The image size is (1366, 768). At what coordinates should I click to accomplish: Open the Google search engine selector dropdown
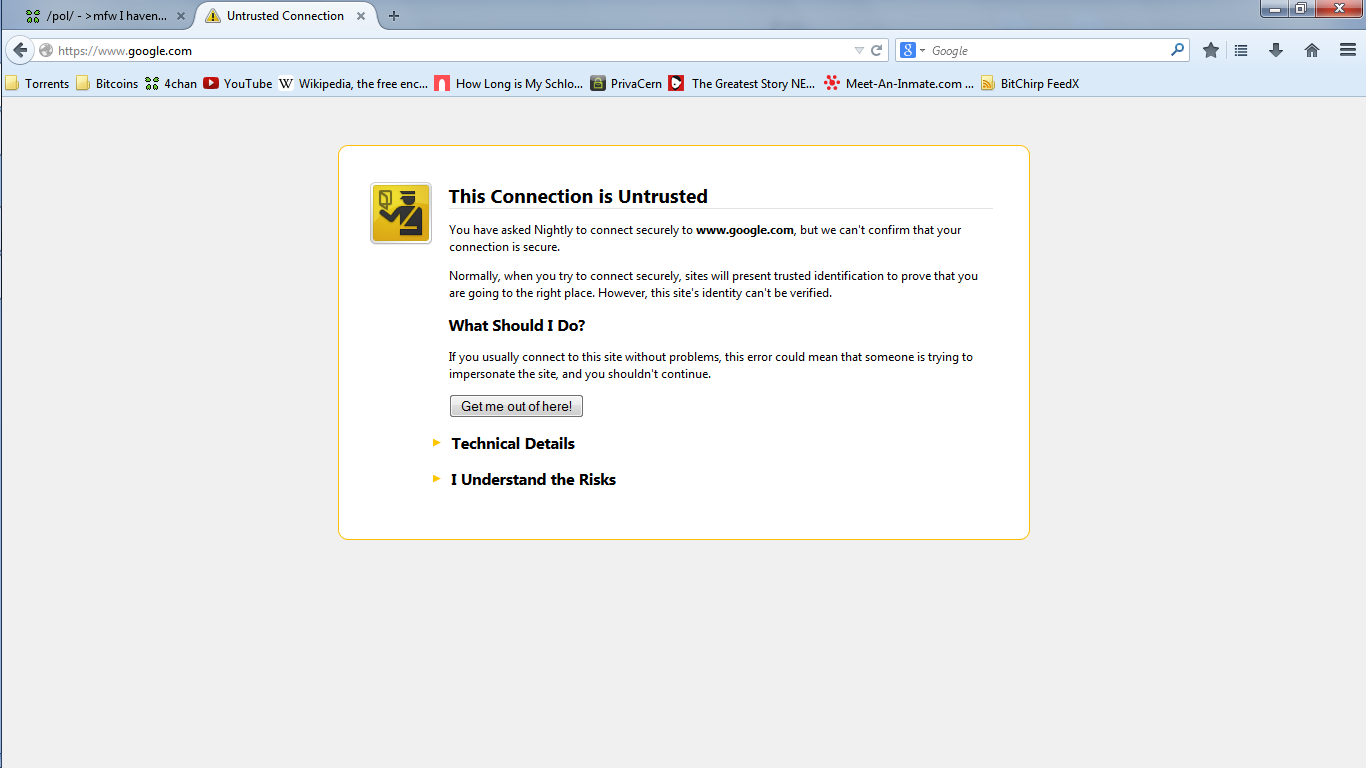click(x=913, y=50)
